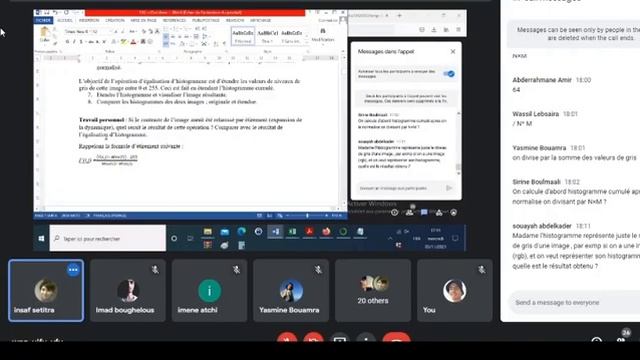Expand the hidden system tray icons chevron
The height and width of the screenshot is (360, 640).
click(x=390, y=238)
